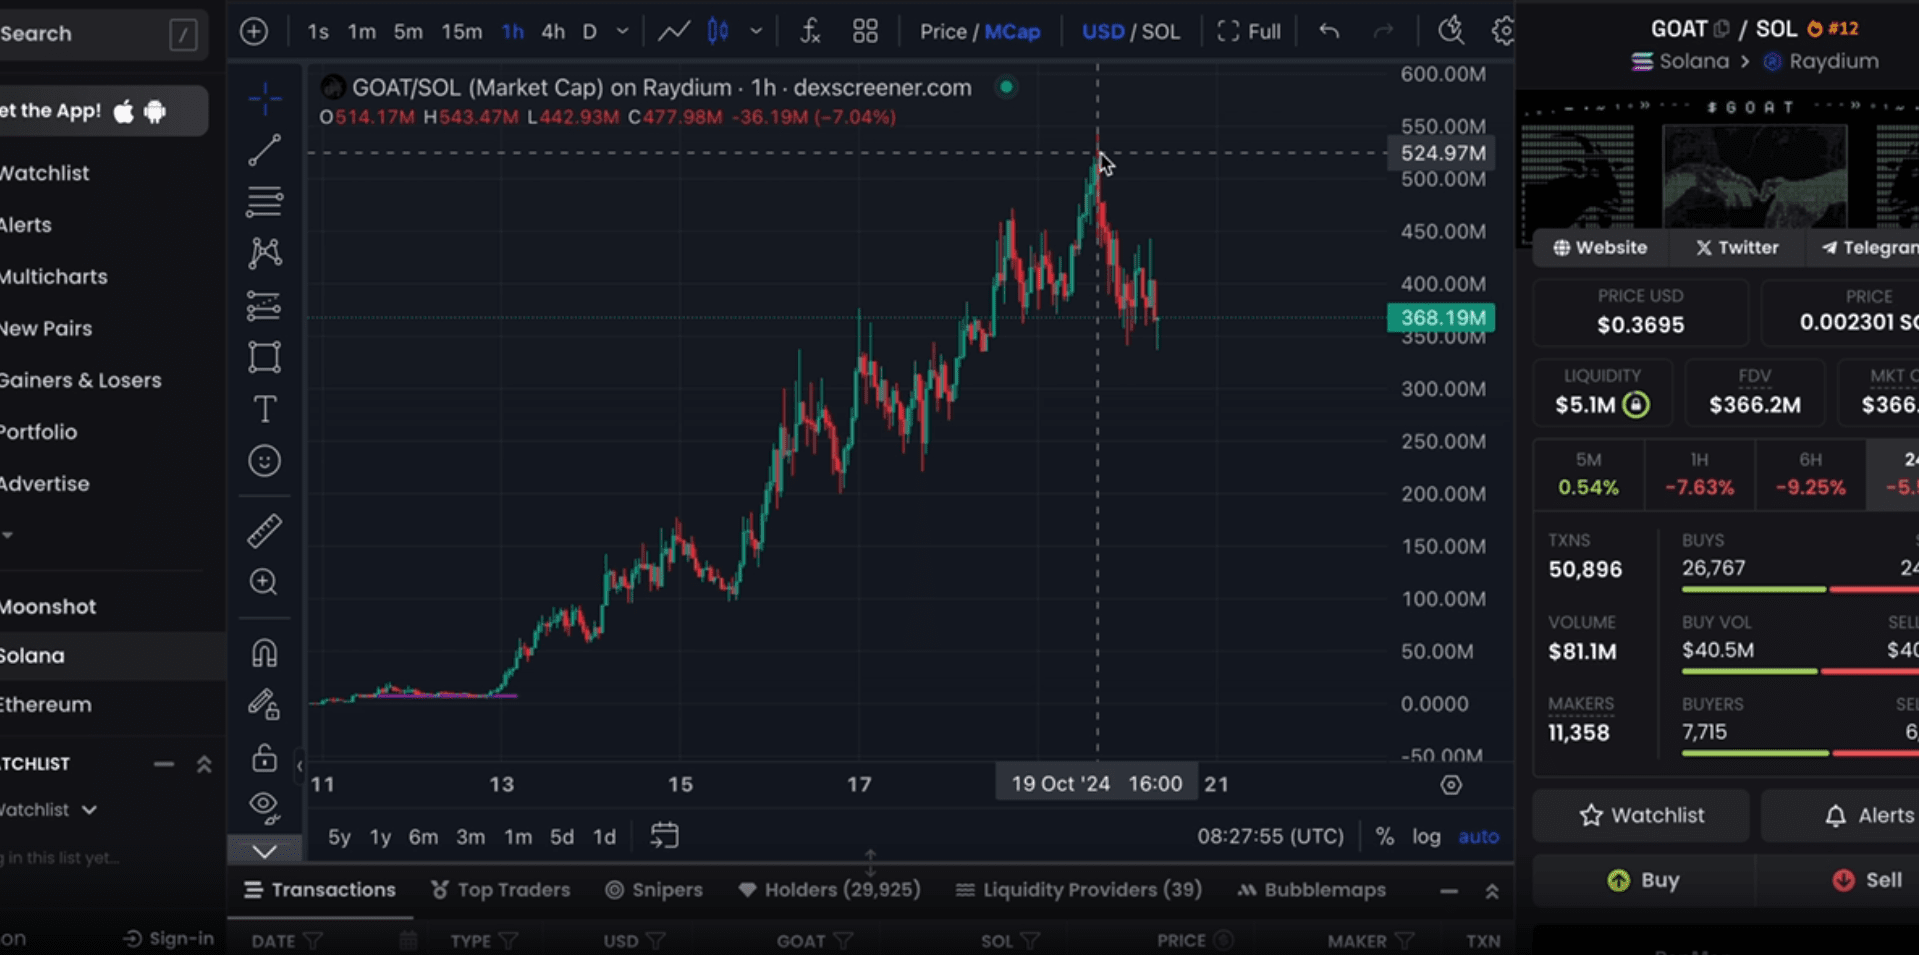Switch to Full screen chart mode

coord(1249,32)
